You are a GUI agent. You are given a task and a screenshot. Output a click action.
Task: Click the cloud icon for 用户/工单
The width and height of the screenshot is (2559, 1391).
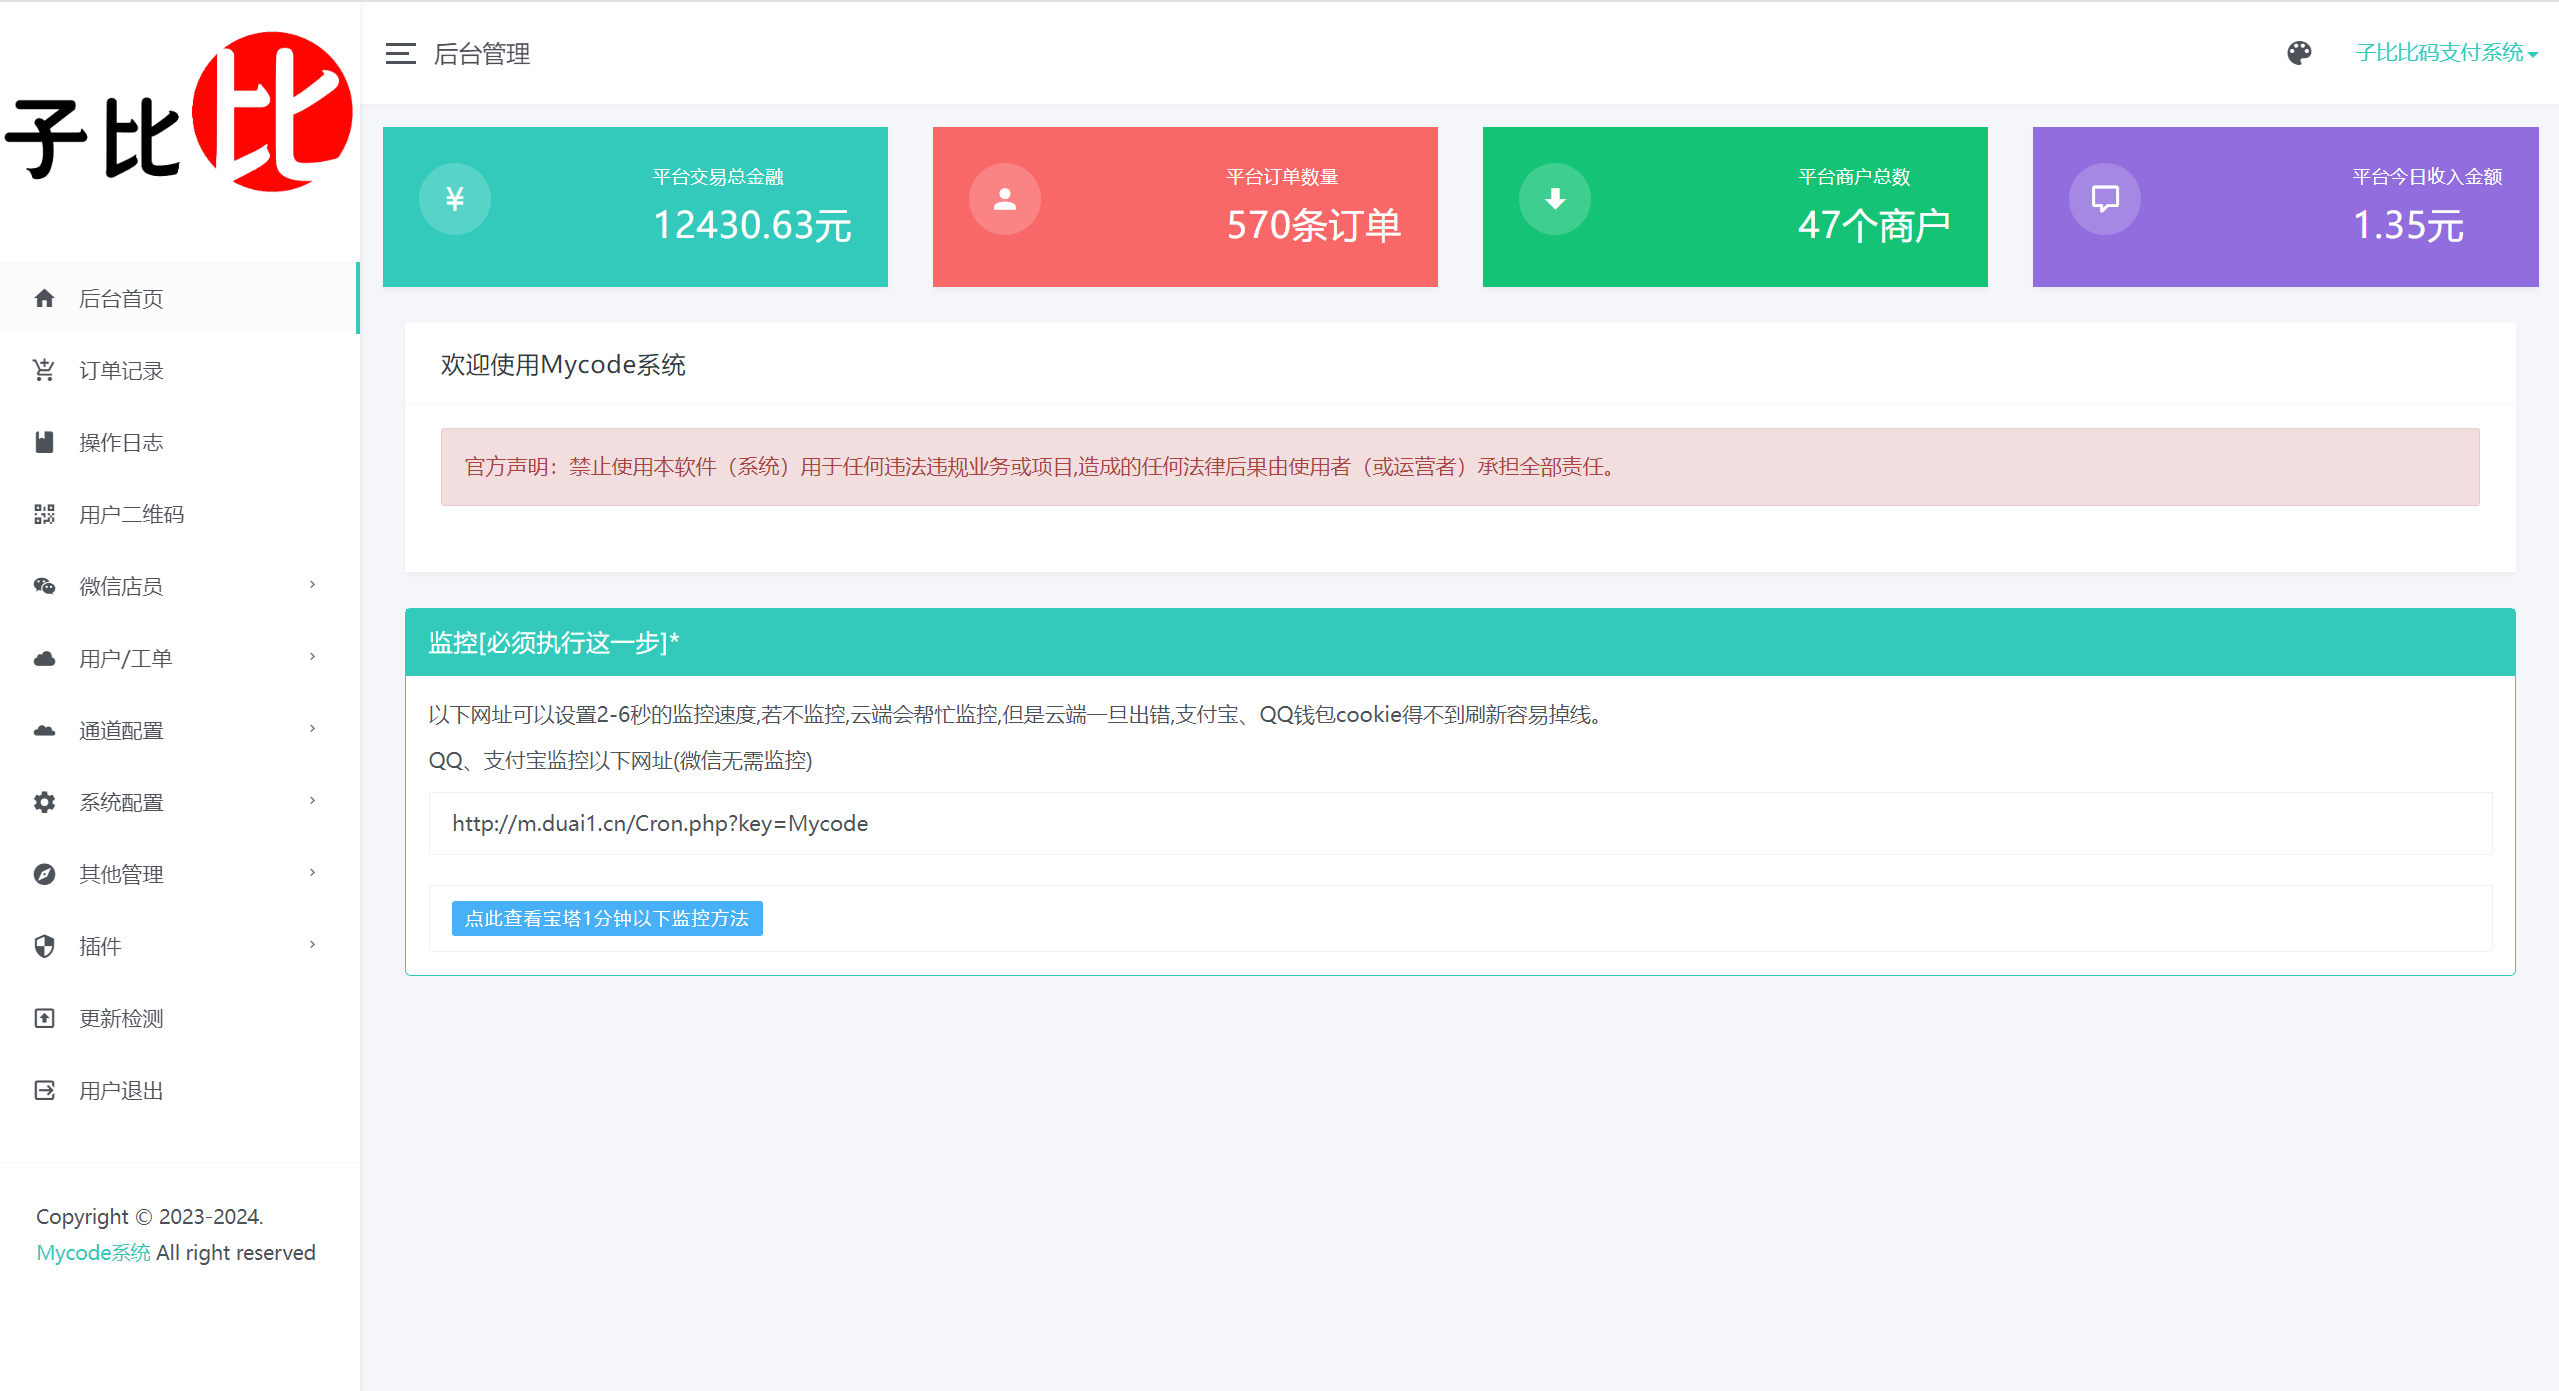point(44,658)
